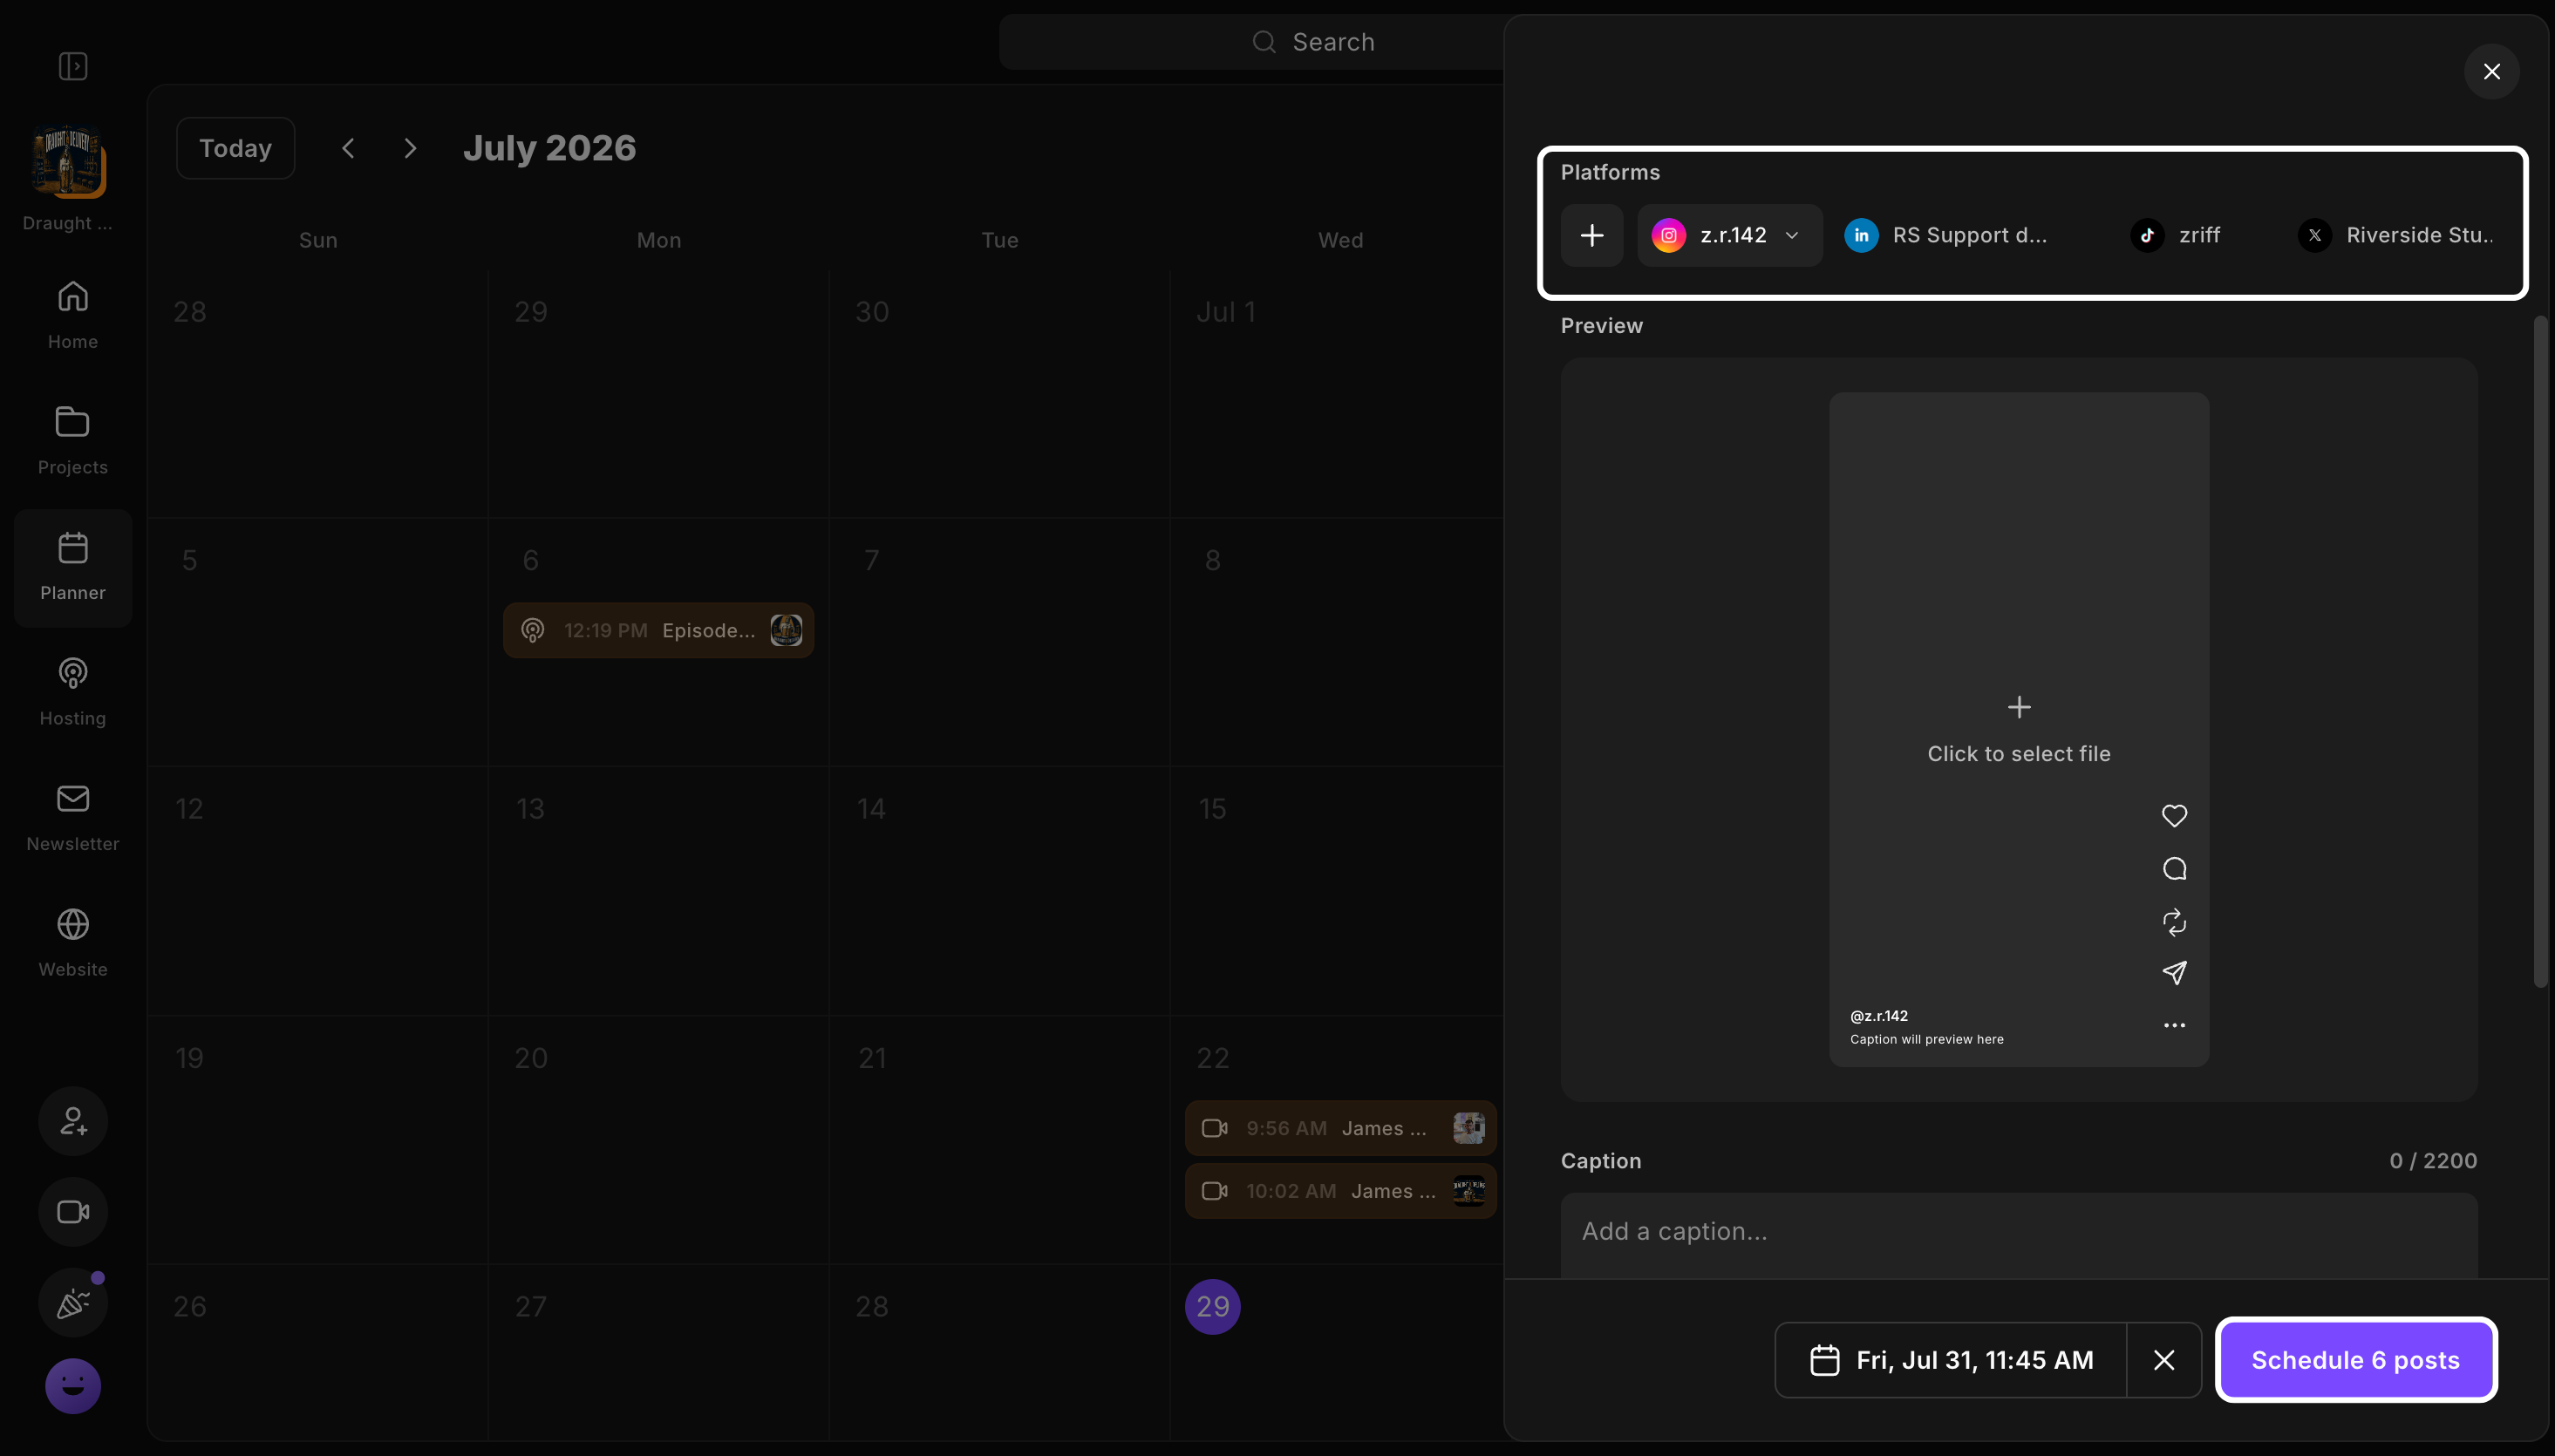Click the three-dots more icon in preview
The width and height of the screenshot is (2555, 1456).
click(2174, 1025)
